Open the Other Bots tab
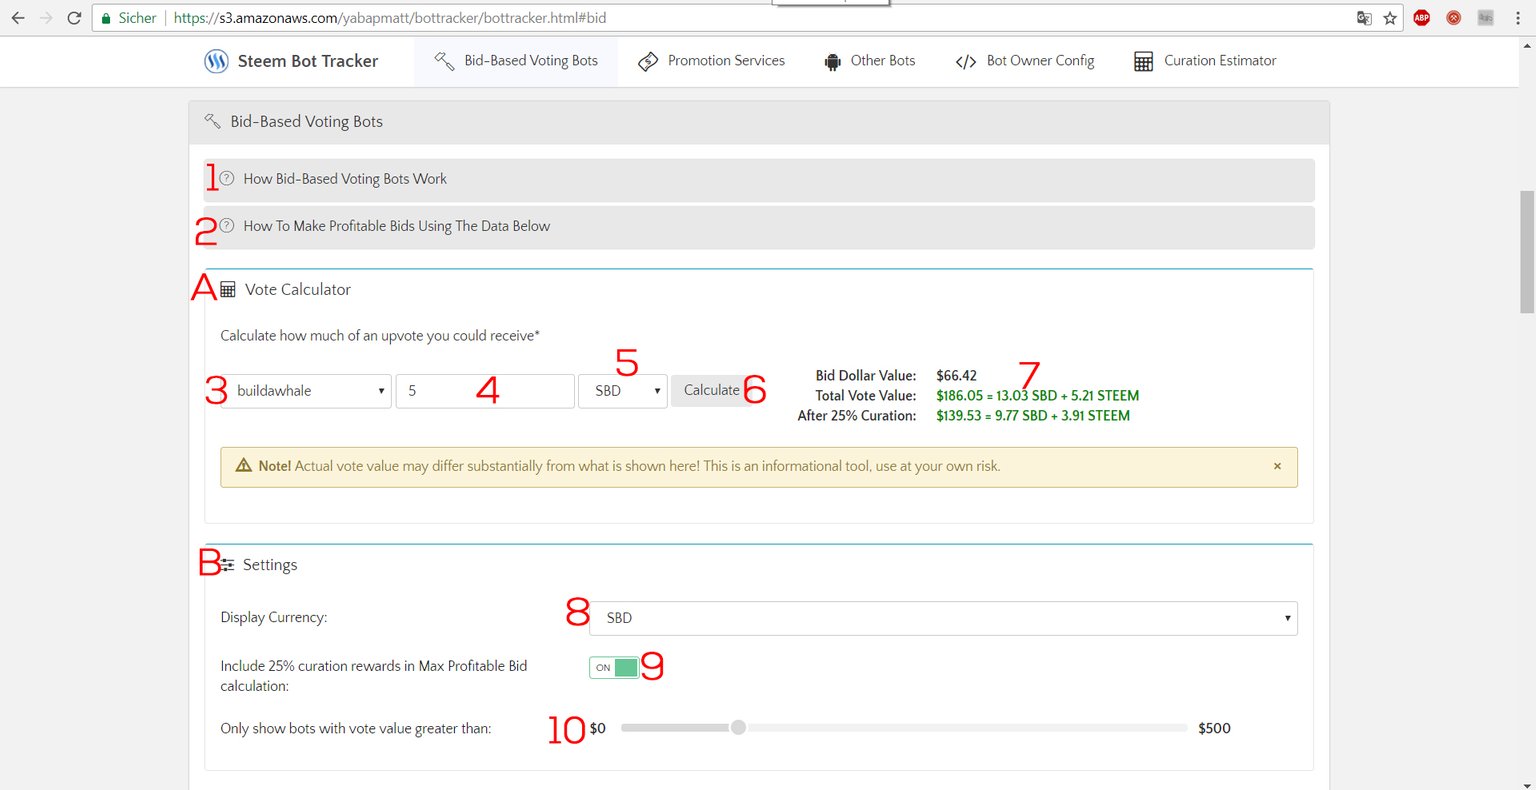 [869, 61]
